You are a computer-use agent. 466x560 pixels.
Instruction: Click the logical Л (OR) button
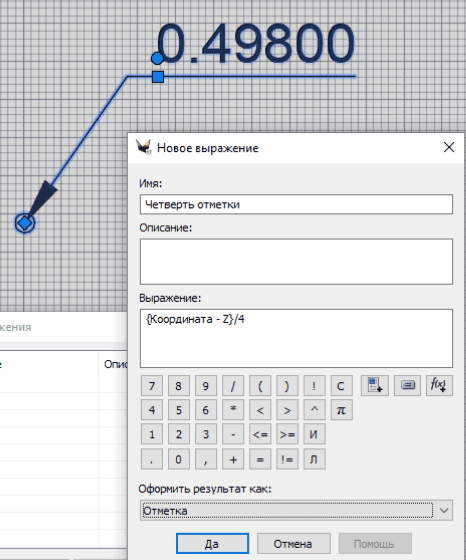[314, 459]
